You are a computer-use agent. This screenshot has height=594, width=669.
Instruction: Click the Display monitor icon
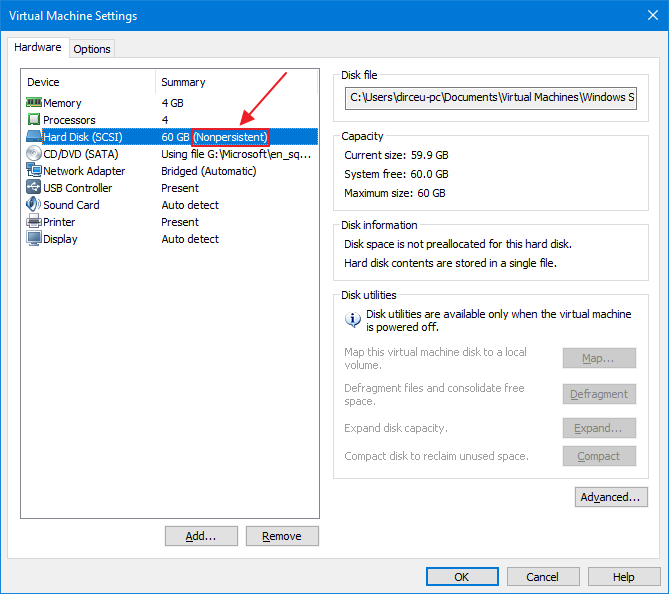(34, 239)
